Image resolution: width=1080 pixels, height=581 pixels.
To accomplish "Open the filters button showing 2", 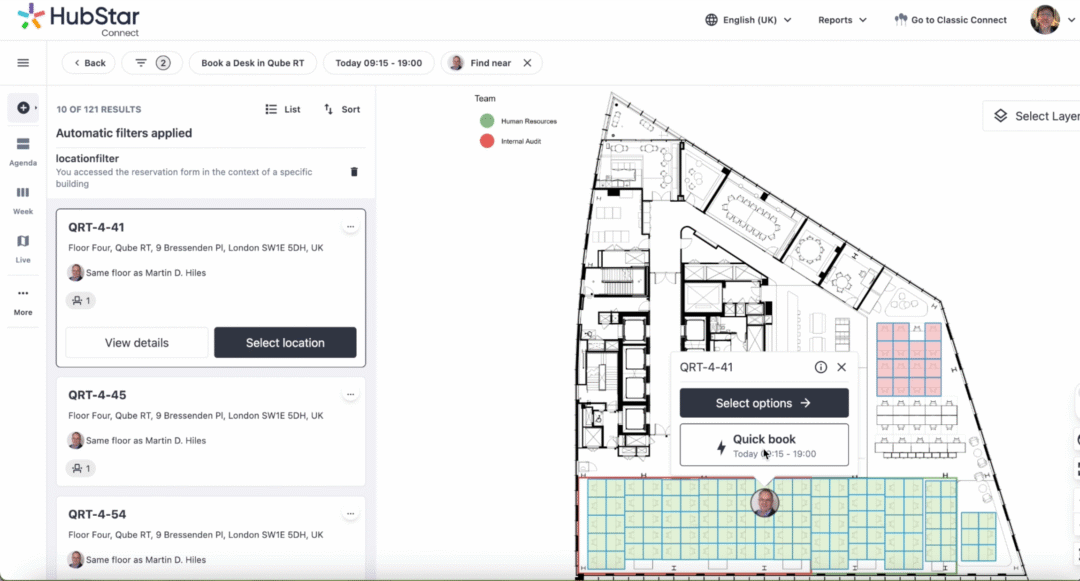I will pyautogui.click(x=152, y=63).
